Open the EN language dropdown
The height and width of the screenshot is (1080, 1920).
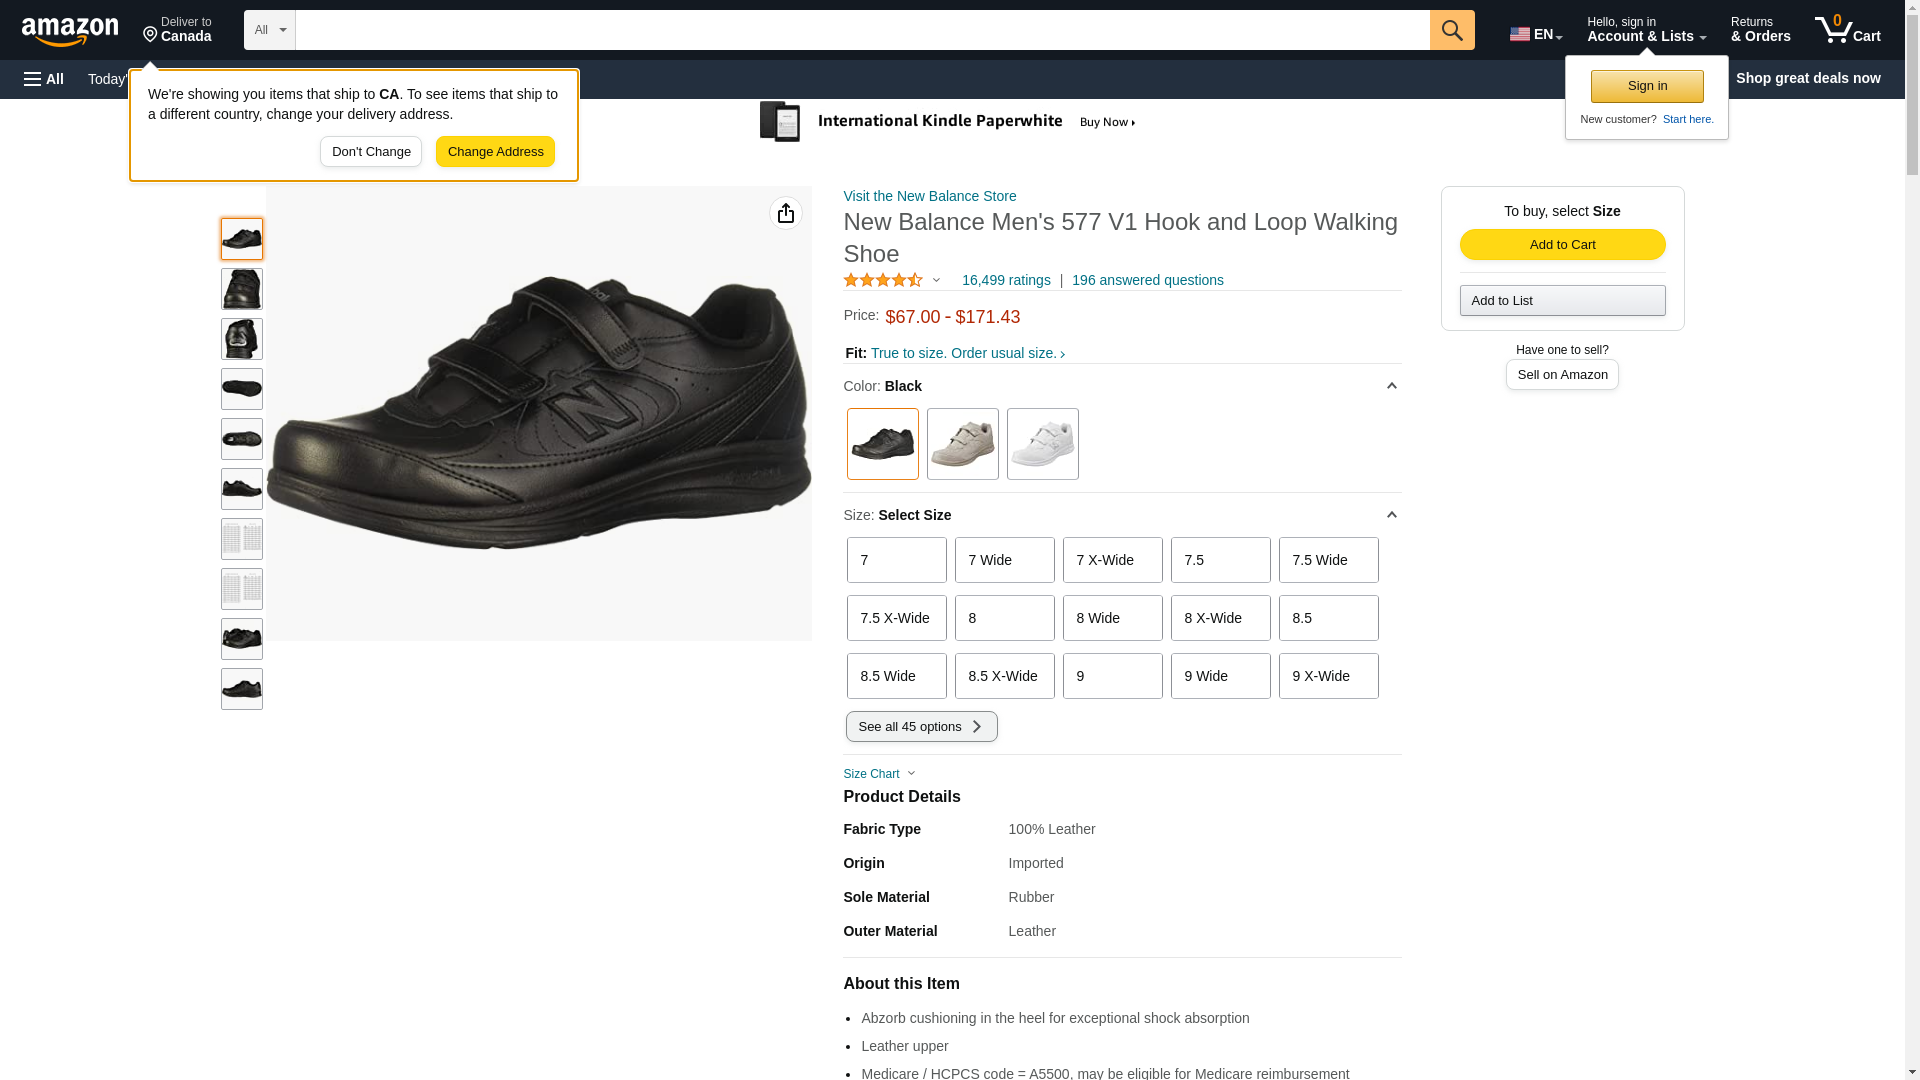pyautogui.click(x=1535, y=34)
